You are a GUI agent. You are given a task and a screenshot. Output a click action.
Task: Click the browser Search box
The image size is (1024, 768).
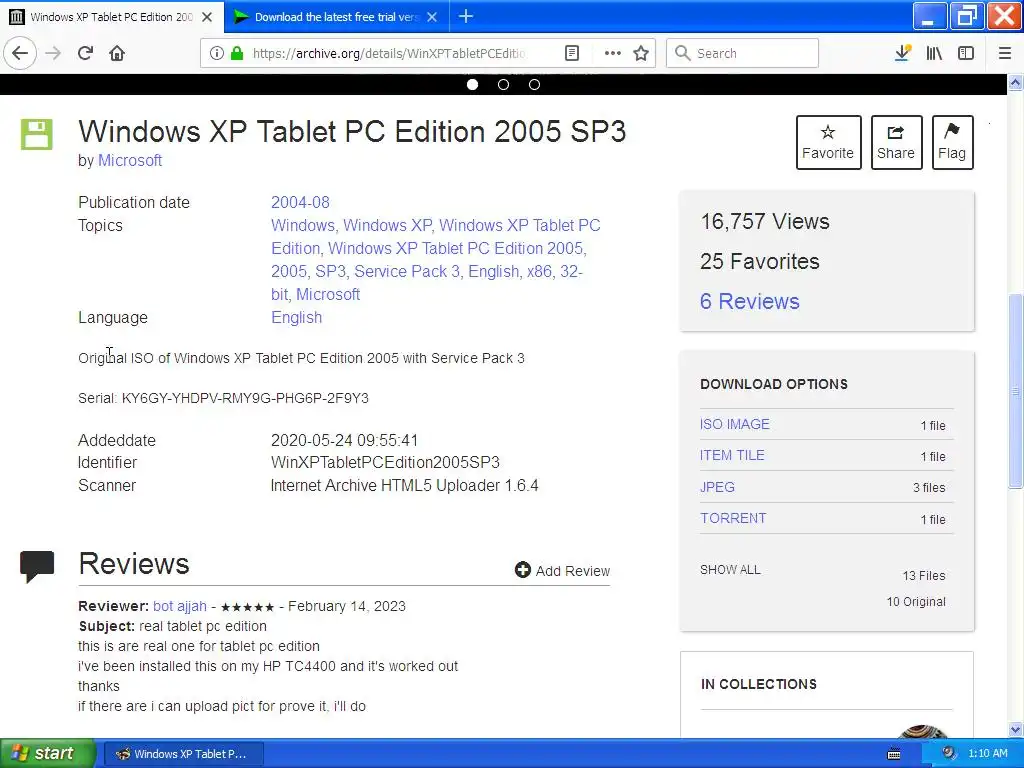[x=742, y=53]
